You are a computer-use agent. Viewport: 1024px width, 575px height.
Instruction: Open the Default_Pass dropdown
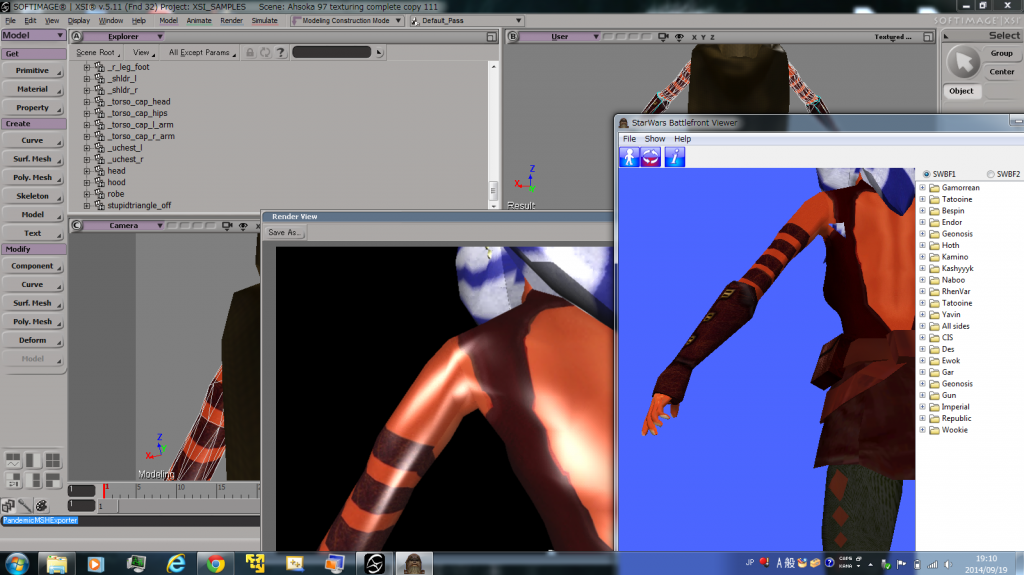pos(467,21)
